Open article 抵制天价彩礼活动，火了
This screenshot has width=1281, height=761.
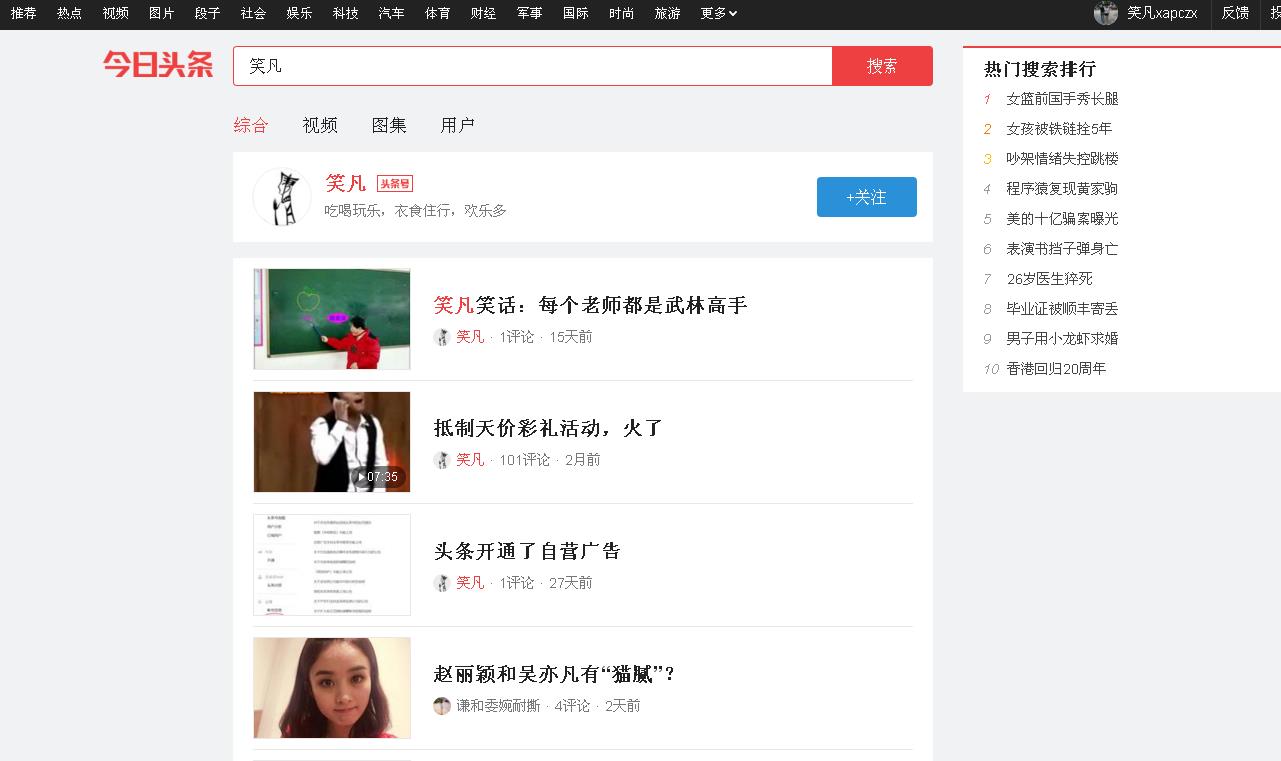[548, 428]
